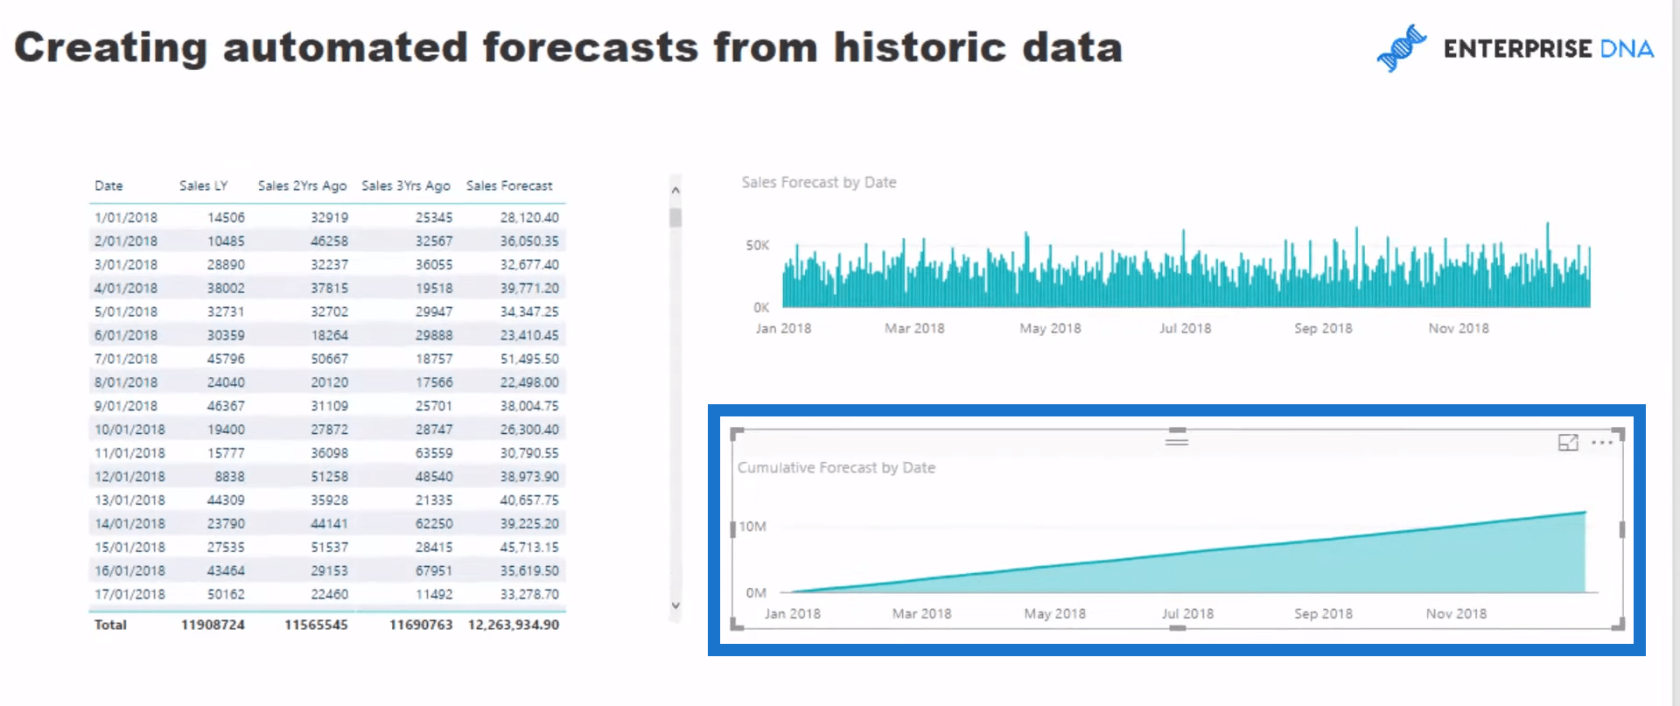1680x706 pixels.
Task: Click the Sales LY value 8838
Action: [x=230, y=476]
